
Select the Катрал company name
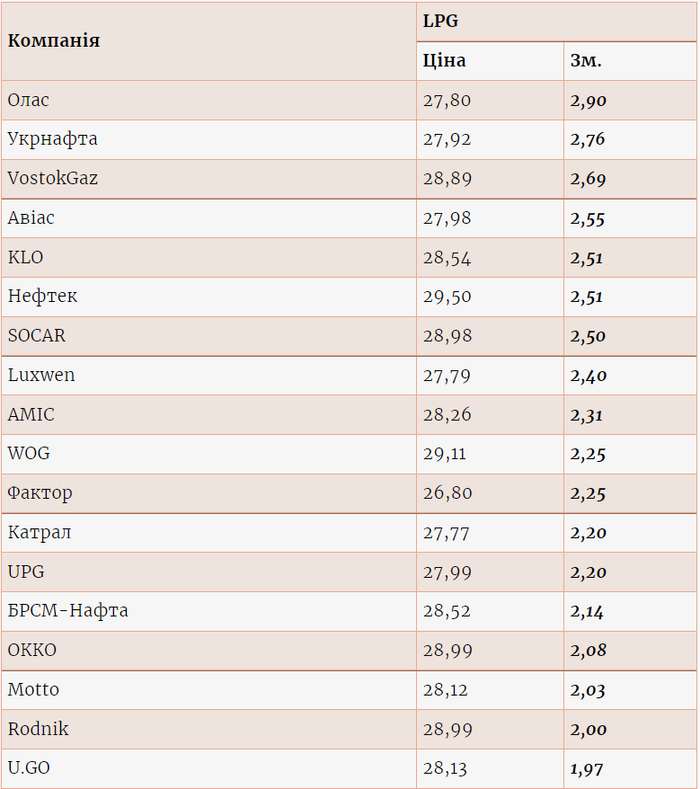[x=39, y=533]
